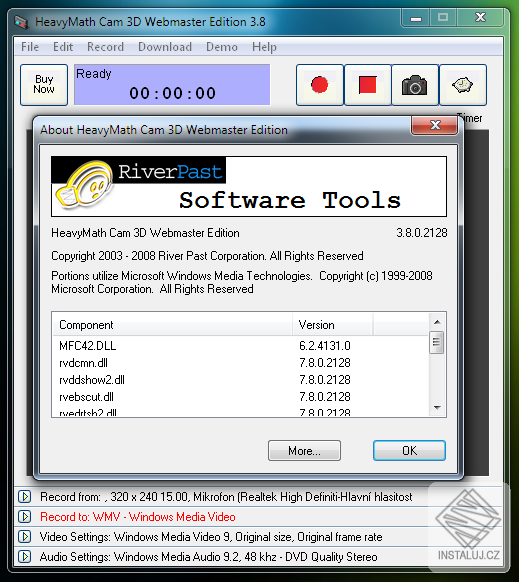Take a snapshot with the camera icon
The height and width of the screenshot is (582, 519).
tap(415, 85)
